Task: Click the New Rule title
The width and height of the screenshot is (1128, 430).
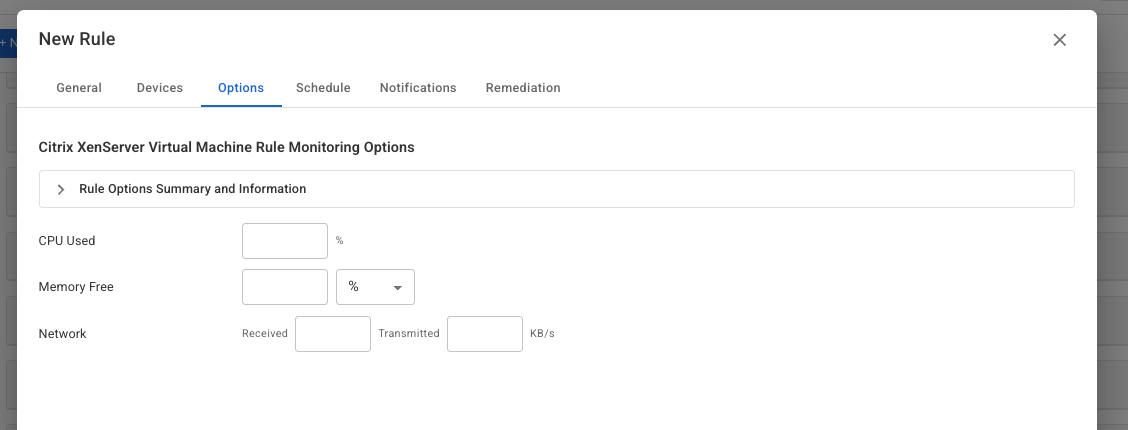Action: tap(77, 39)
